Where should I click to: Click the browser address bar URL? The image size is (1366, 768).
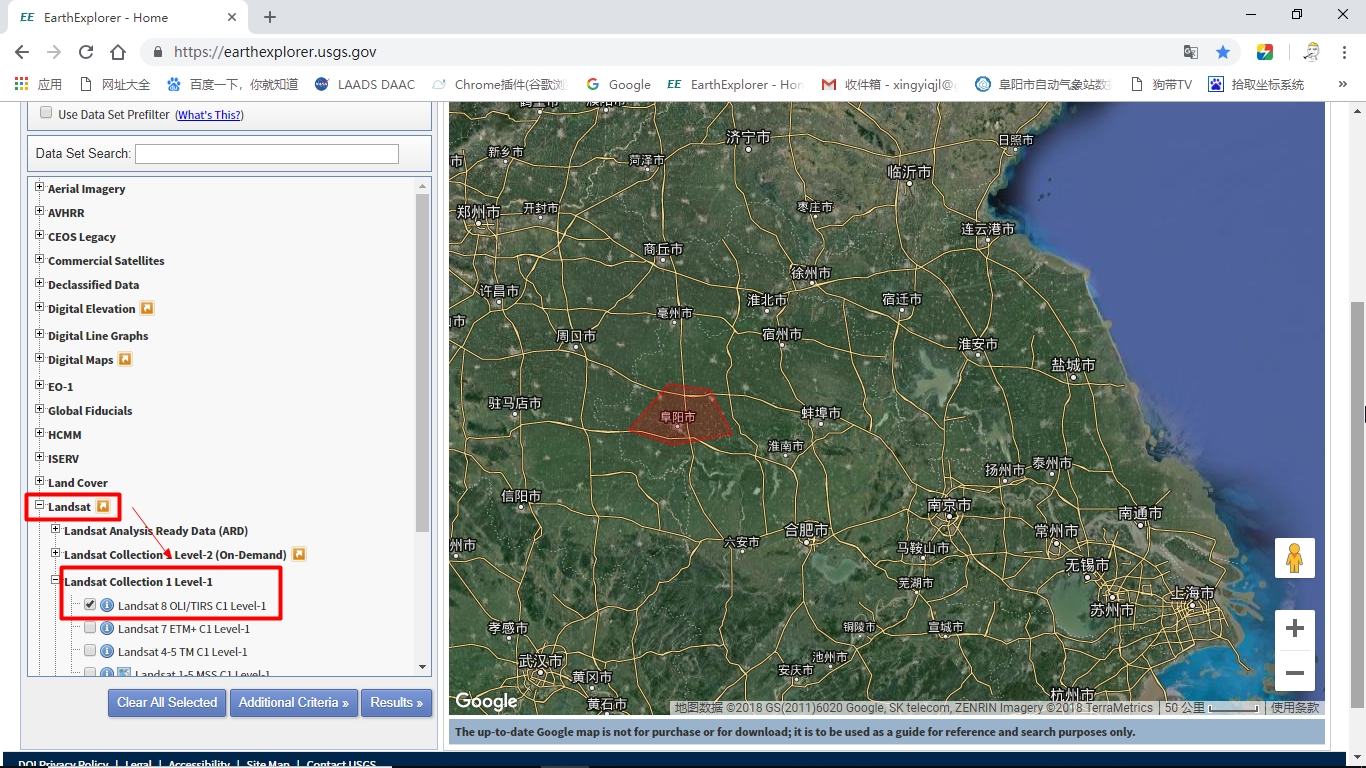(x=275, y=52)
